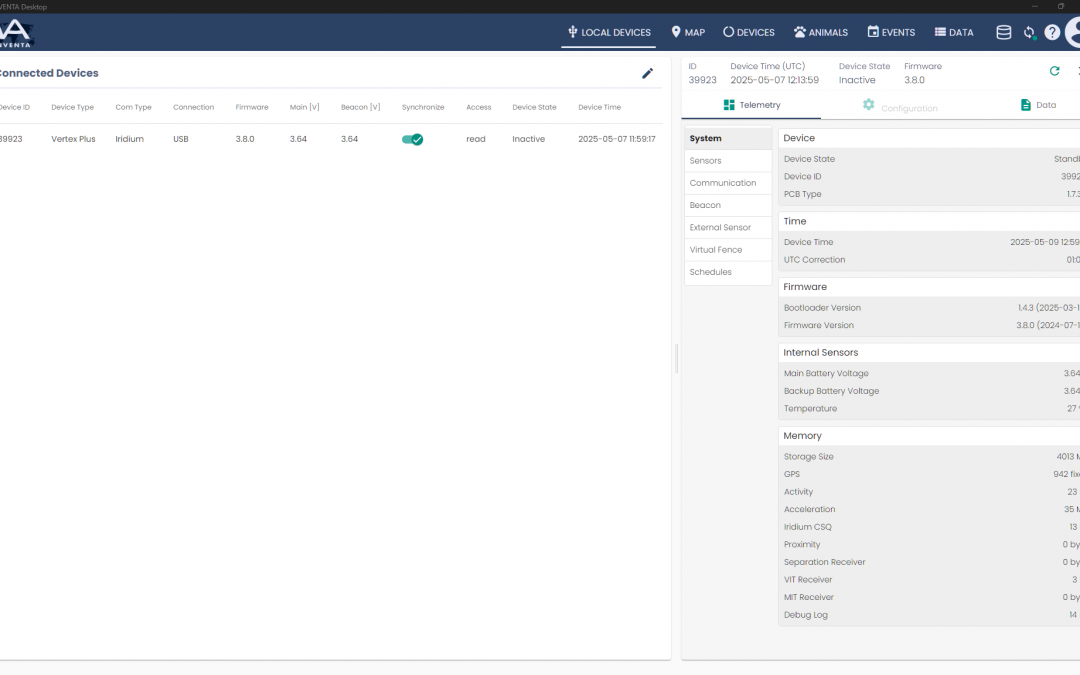Switch to the Data menu in navbar
Image resolution: width=1080 pixels, height=675 pixels.
pyautogui.click(x=953, y=32)
